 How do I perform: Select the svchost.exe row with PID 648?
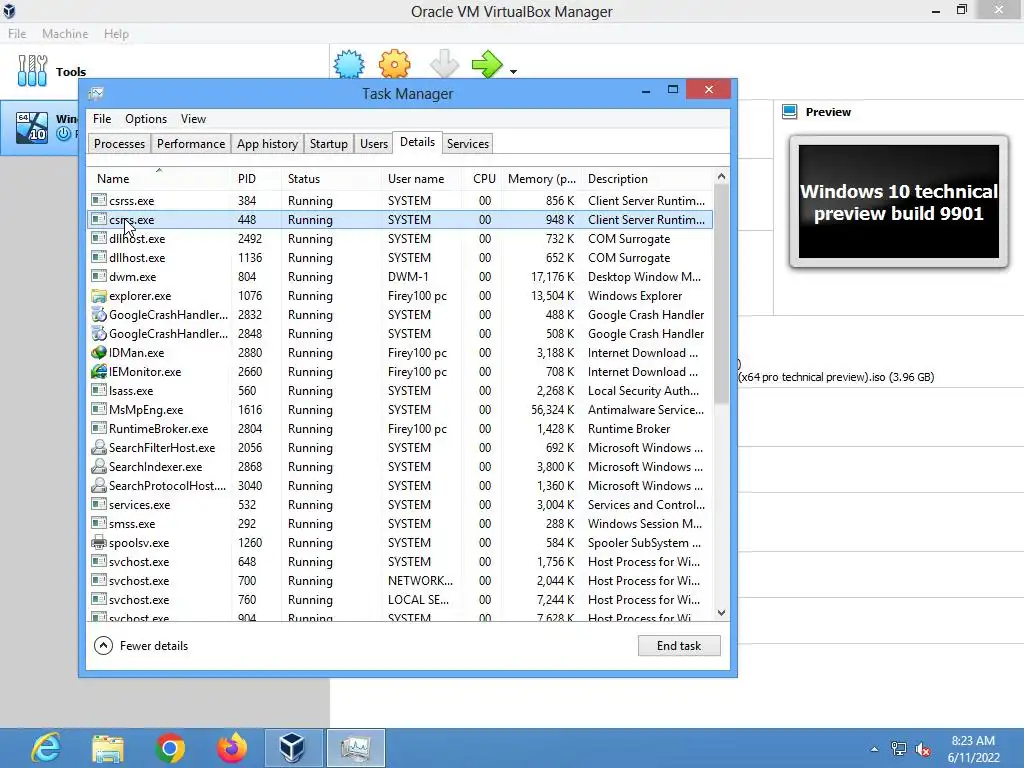click(400, 562)
